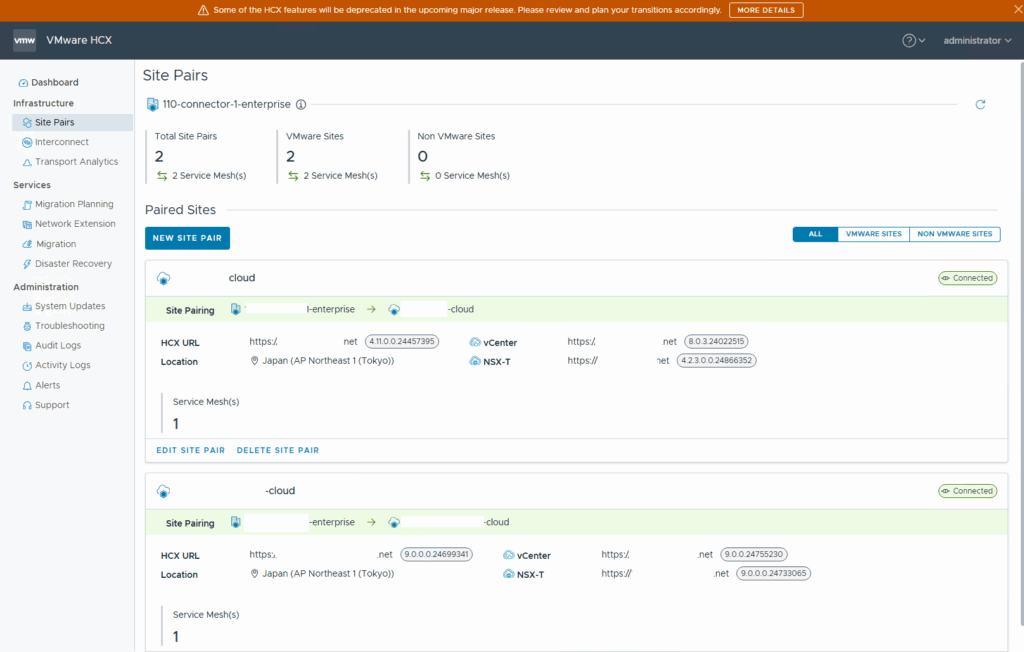Click MORE DETAILS in warning banner
Screen dimensions: 1024x652
[x=765, y=10]
